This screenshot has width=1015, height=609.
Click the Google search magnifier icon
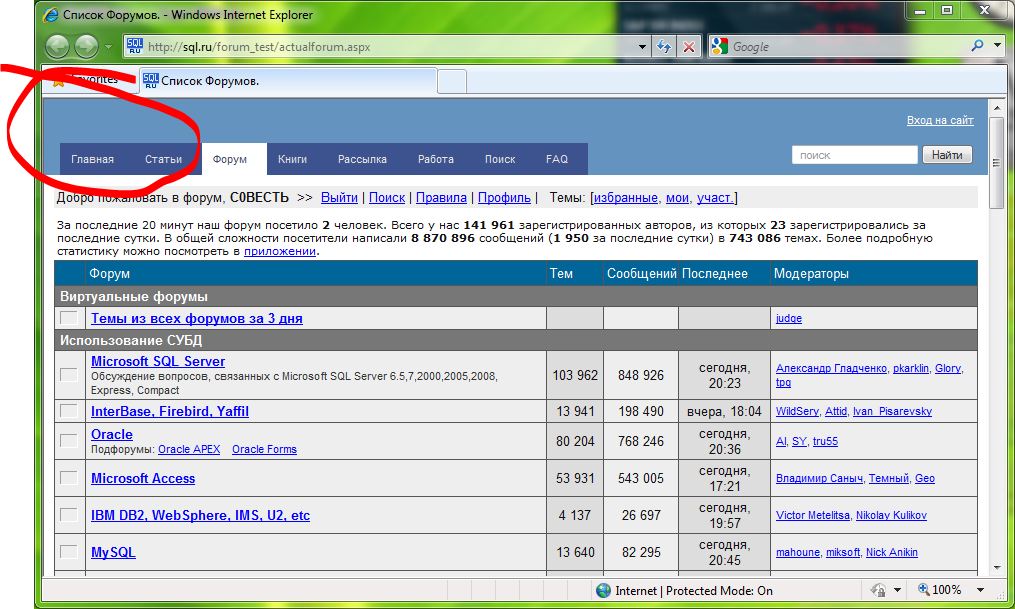tap(977, 46)
